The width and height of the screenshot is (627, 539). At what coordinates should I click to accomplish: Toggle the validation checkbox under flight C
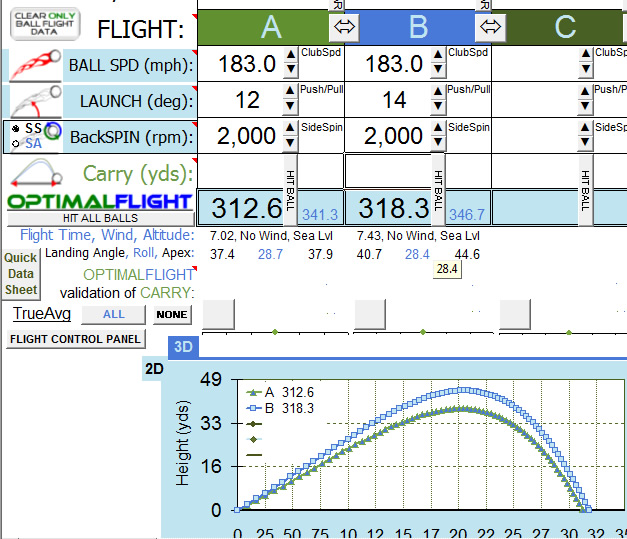point(515,314)
